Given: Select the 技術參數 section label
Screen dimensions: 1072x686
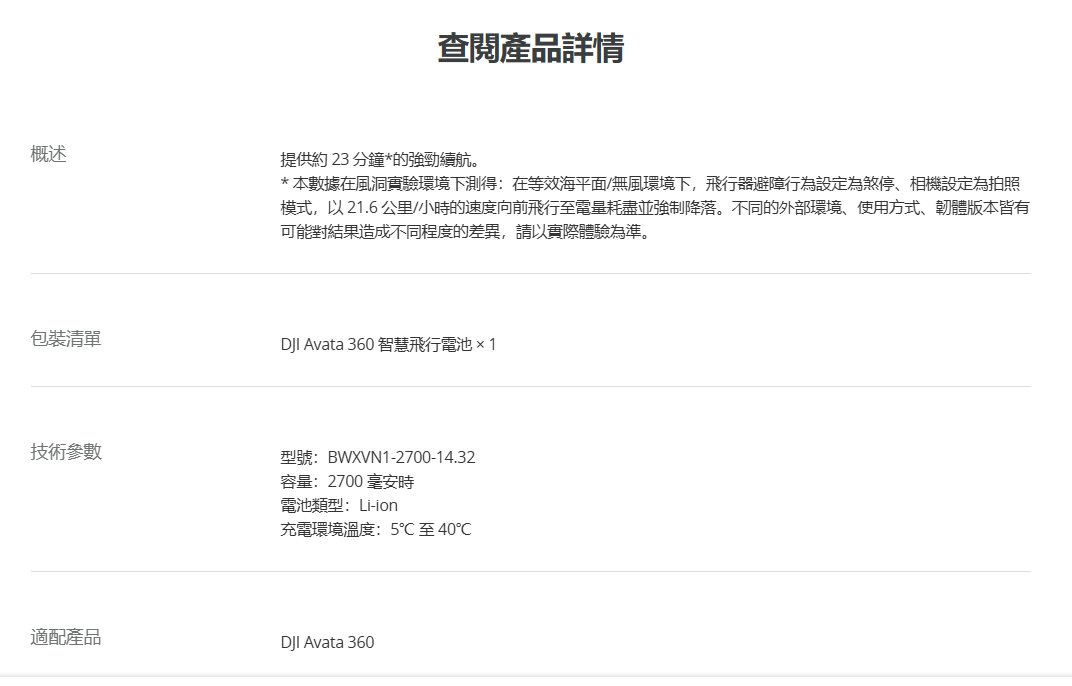Looking at the screenshot, I should click(66, 452).
